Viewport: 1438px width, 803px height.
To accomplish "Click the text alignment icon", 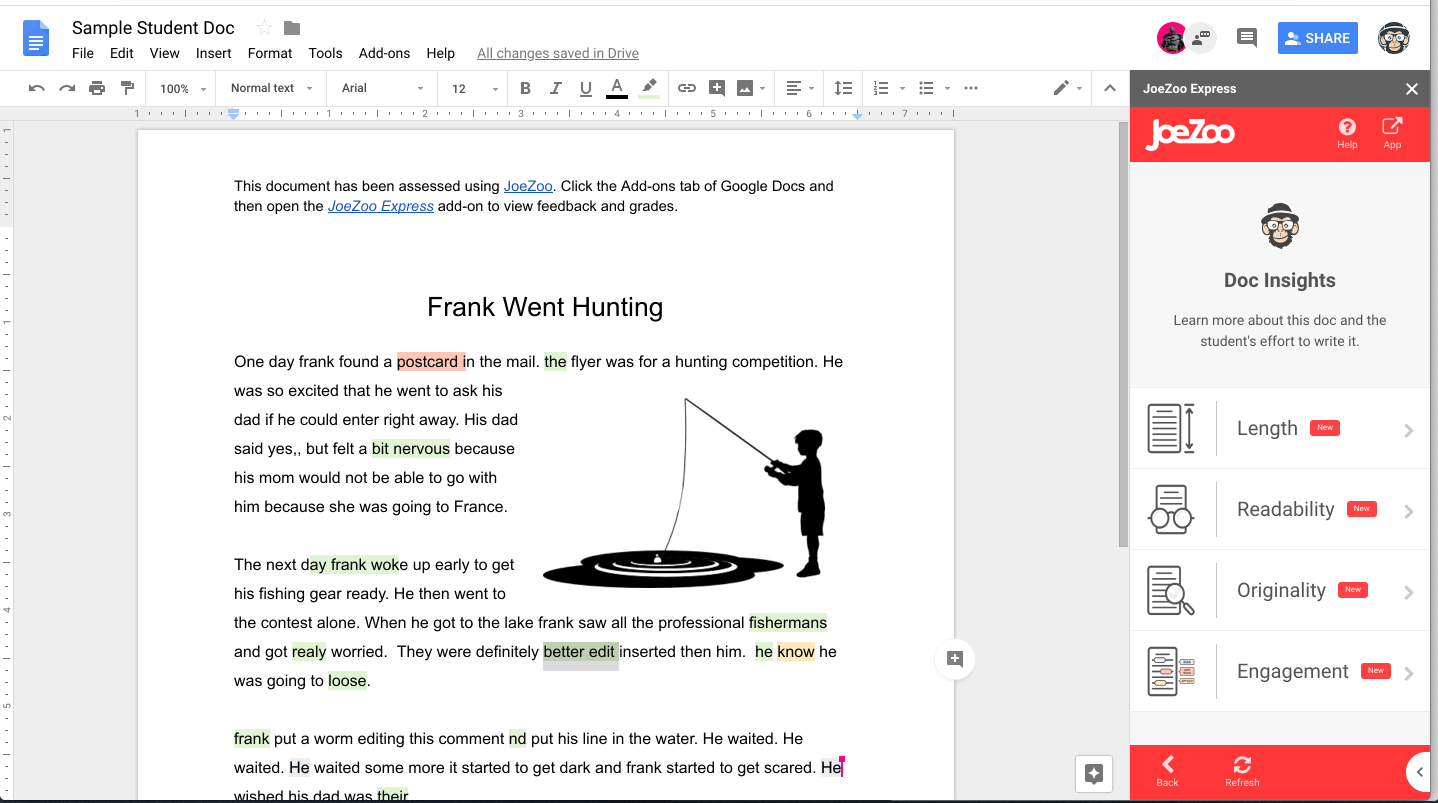I will (793, 88).
